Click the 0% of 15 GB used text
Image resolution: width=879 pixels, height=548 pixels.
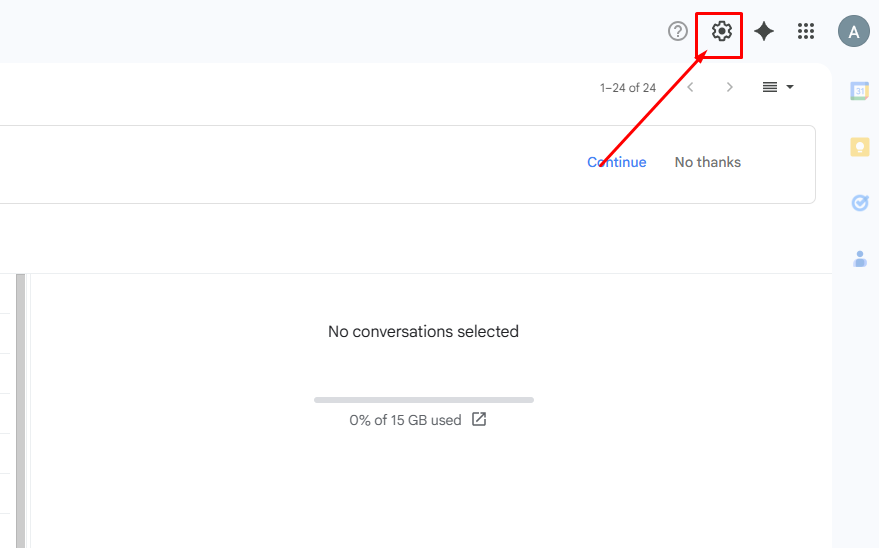405,421
